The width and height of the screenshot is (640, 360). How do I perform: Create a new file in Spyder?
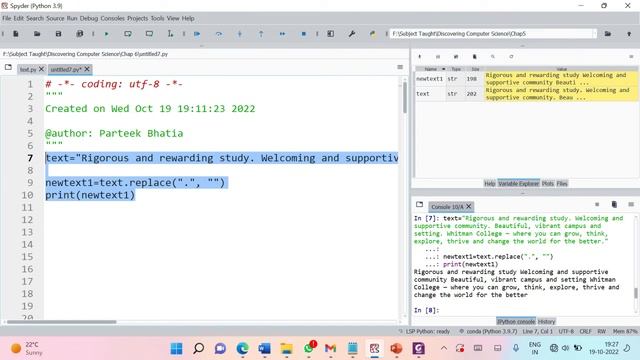(x=16, y=34)
